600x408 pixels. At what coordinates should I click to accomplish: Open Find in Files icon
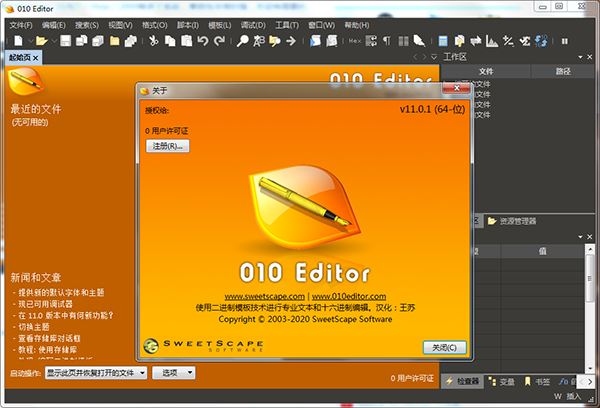pos(275,41)
